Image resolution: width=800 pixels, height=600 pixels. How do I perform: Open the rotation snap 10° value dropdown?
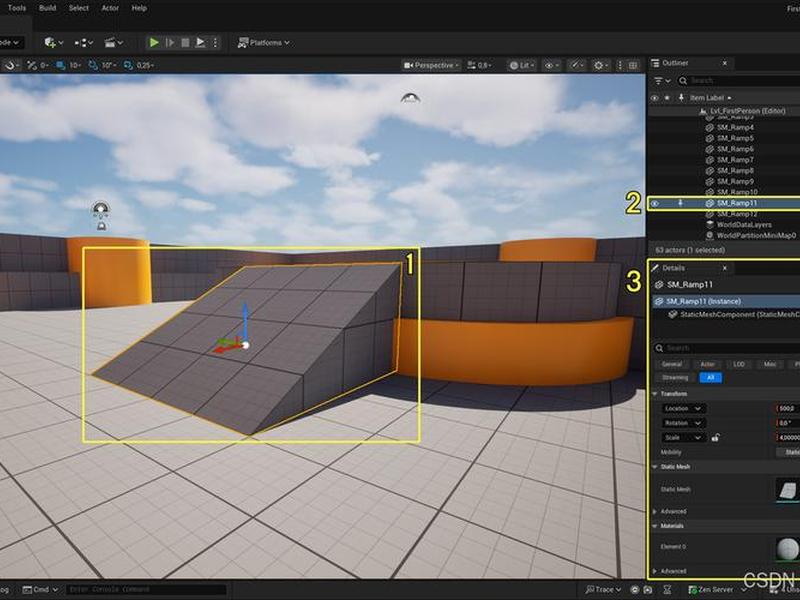[109, 65]
